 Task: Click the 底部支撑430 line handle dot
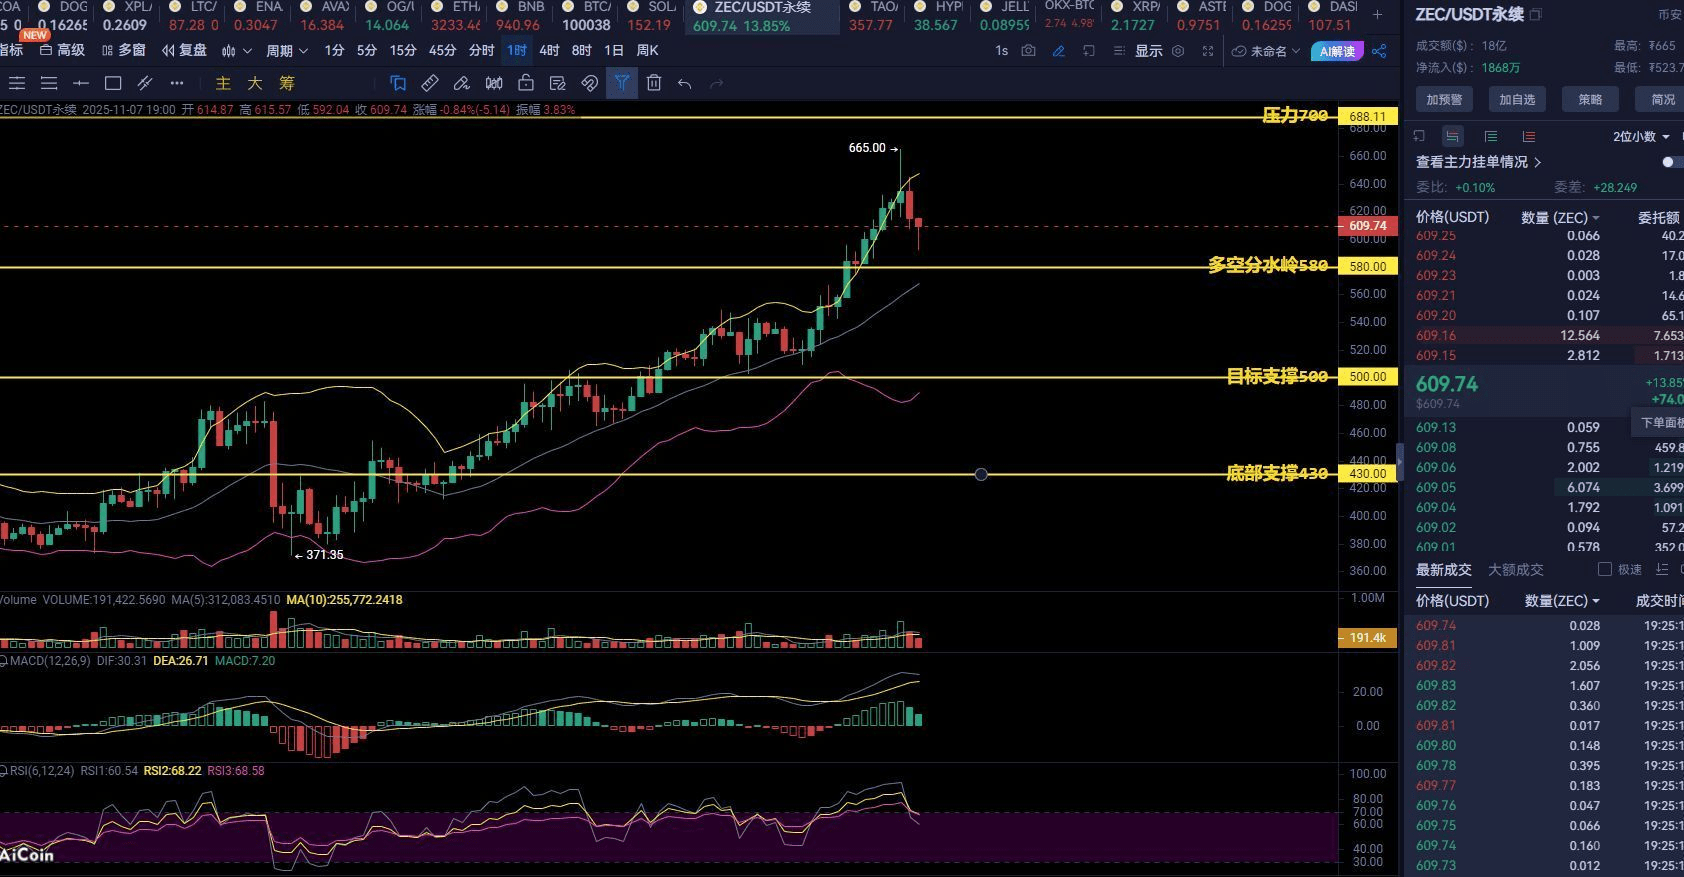click(x=981, y=474)
